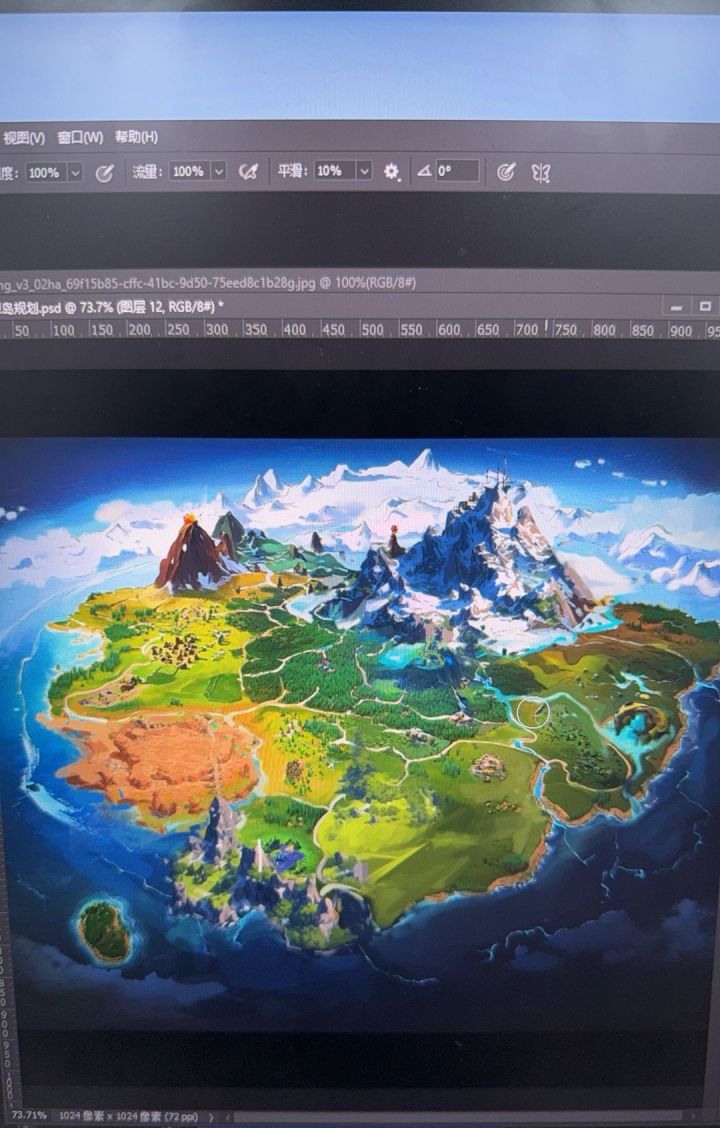Open status bar arrow beside document size
Image resolution: width=720 pixels, height=1128 pixels.
[211, 1116]
